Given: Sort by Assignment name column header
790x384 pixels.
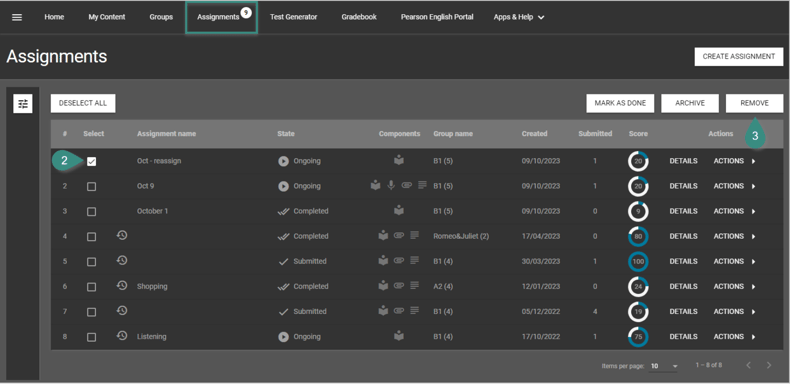Looking at the screenshot, I should (166, 134).
